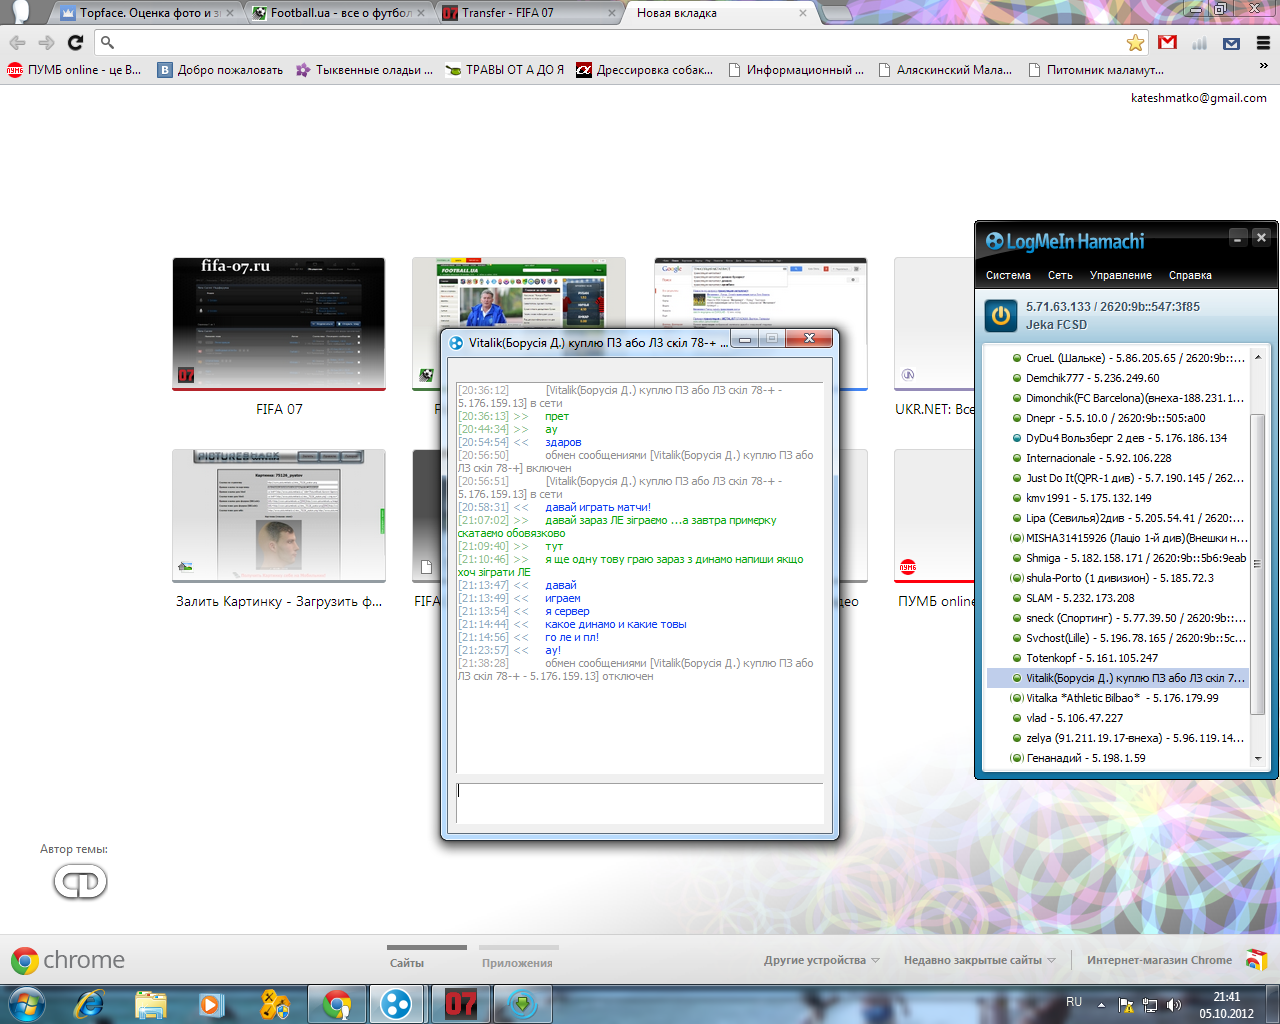The width and height of the screenshot is (1280, 1024).
Task: Switch to FIFA 07 taskbar icon
Action: [460, 1004]
